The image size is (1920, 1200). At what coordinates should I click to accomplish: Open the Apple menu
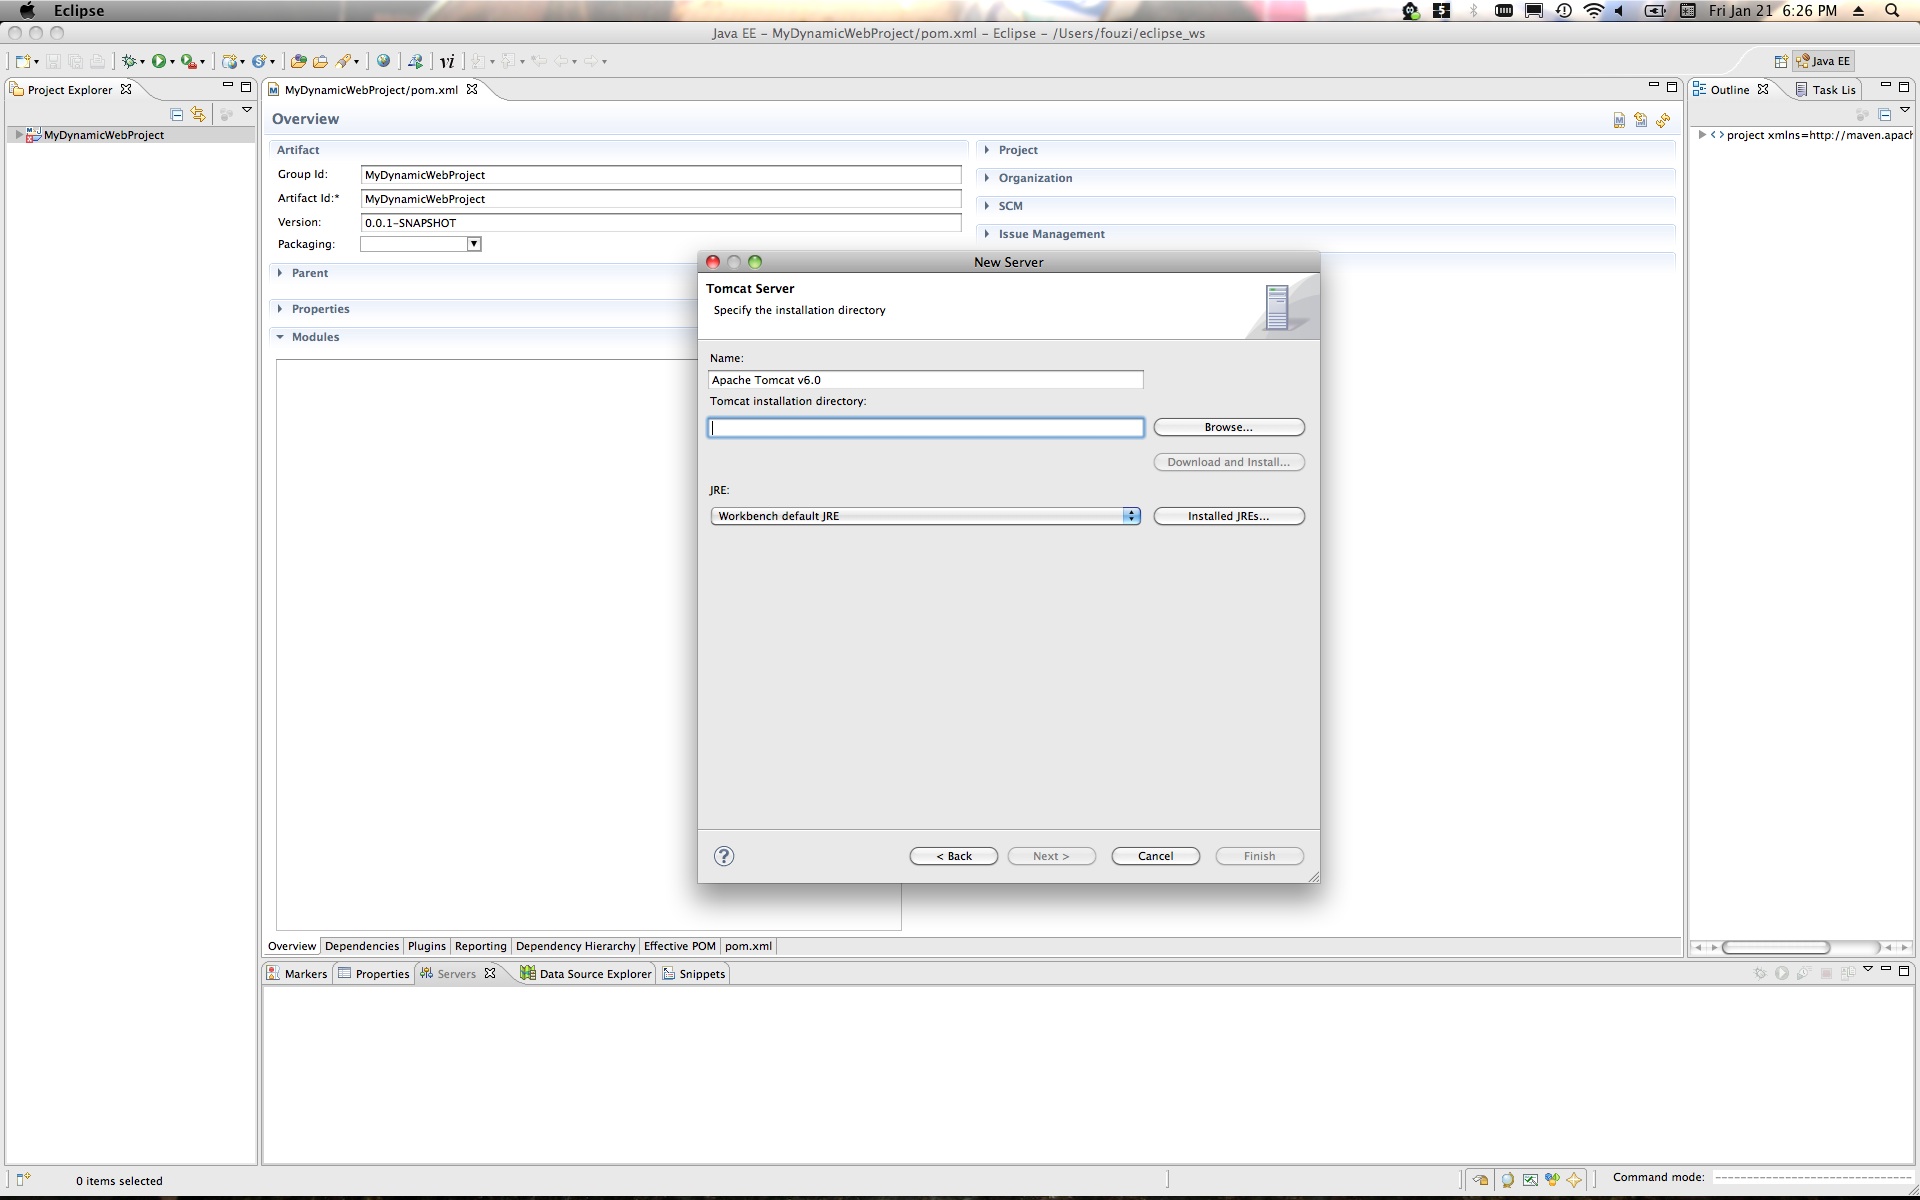[x=27, y=11]
